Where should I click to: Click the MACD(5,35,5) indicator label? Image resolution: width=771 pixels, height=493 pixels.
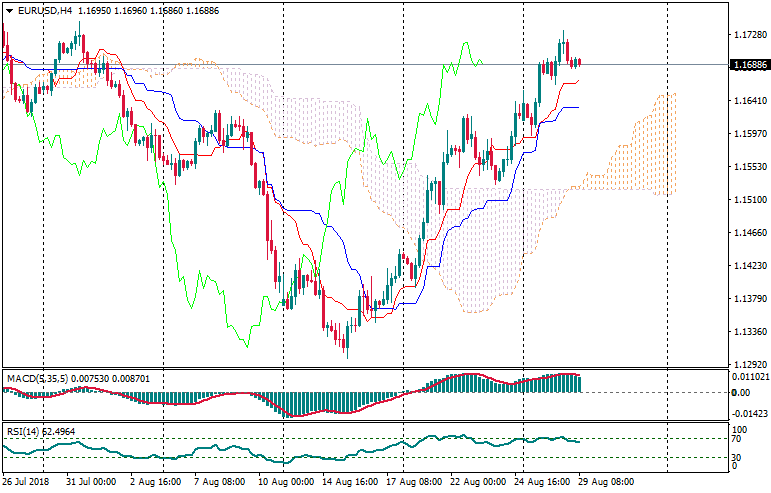tap(36, 379)
